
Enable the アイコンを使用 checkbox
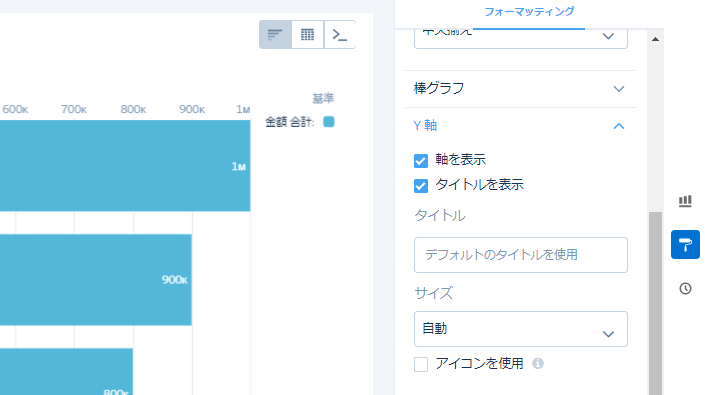pyautogui.click(x=421, y=364)
